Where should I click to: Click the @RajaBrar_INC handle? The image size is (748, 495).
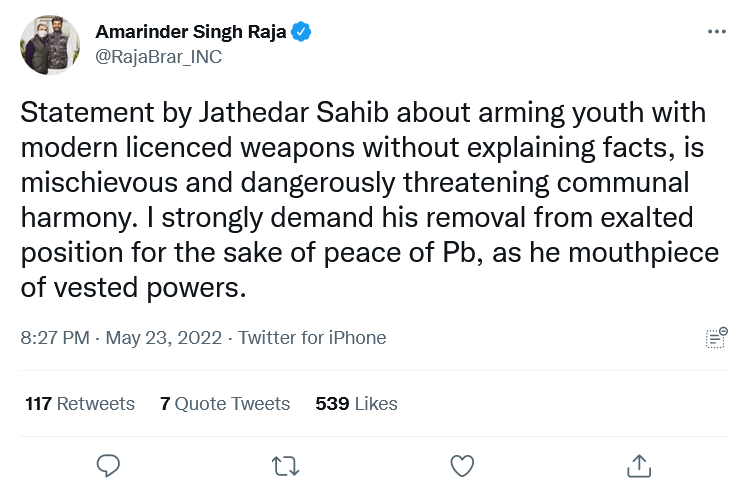tap(158, 57)
